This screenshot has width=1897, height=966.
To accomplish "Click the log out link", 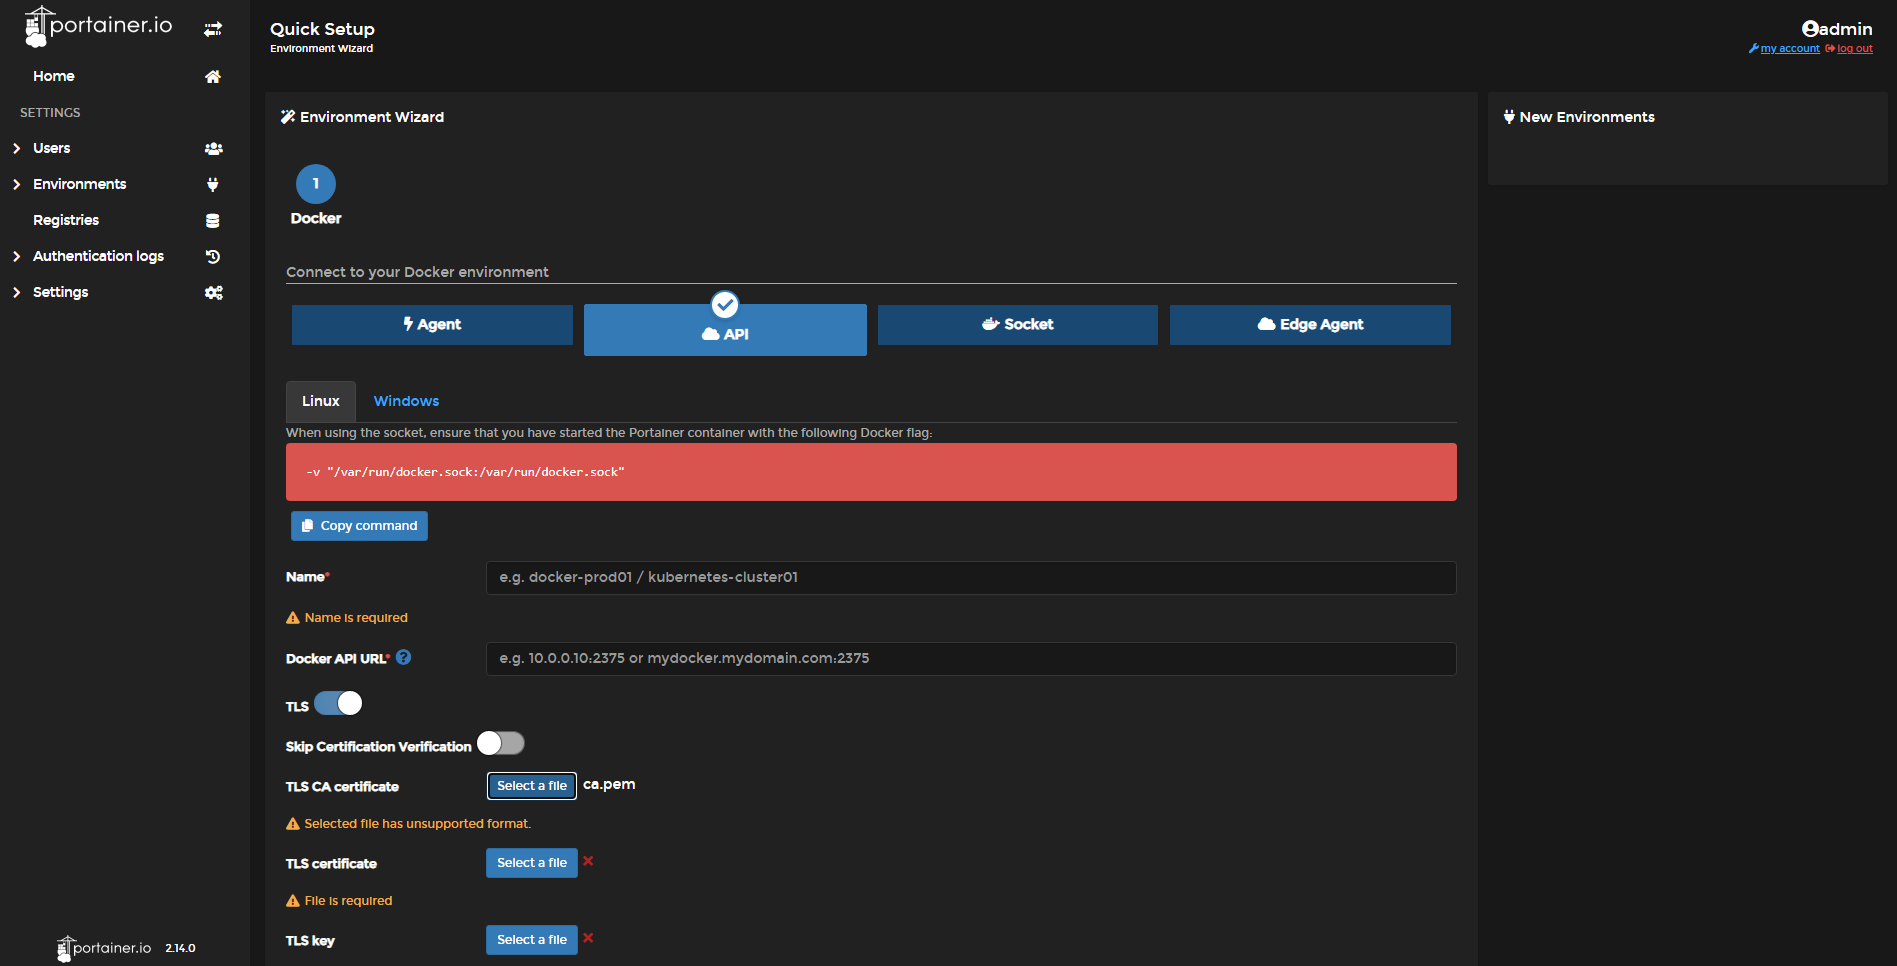I will pos(1855,48).
